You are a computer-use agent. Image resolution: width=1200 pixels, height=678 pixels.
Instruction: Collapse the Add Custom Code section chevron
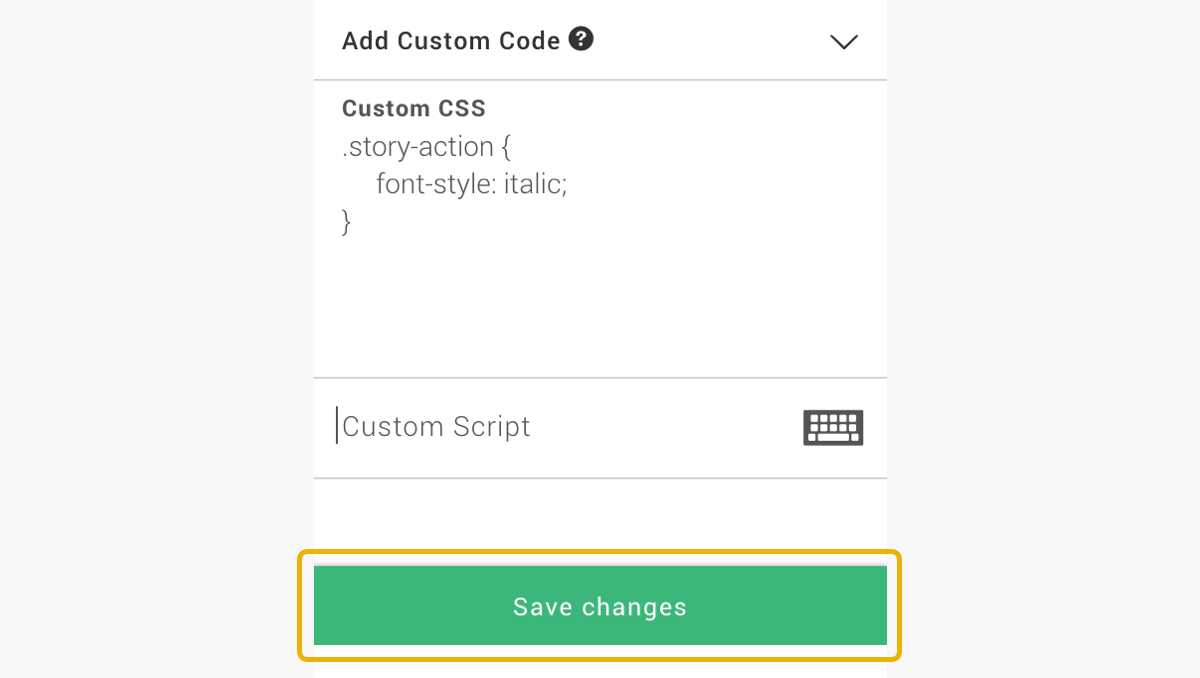pyautogui.click(x=844, y=42)
